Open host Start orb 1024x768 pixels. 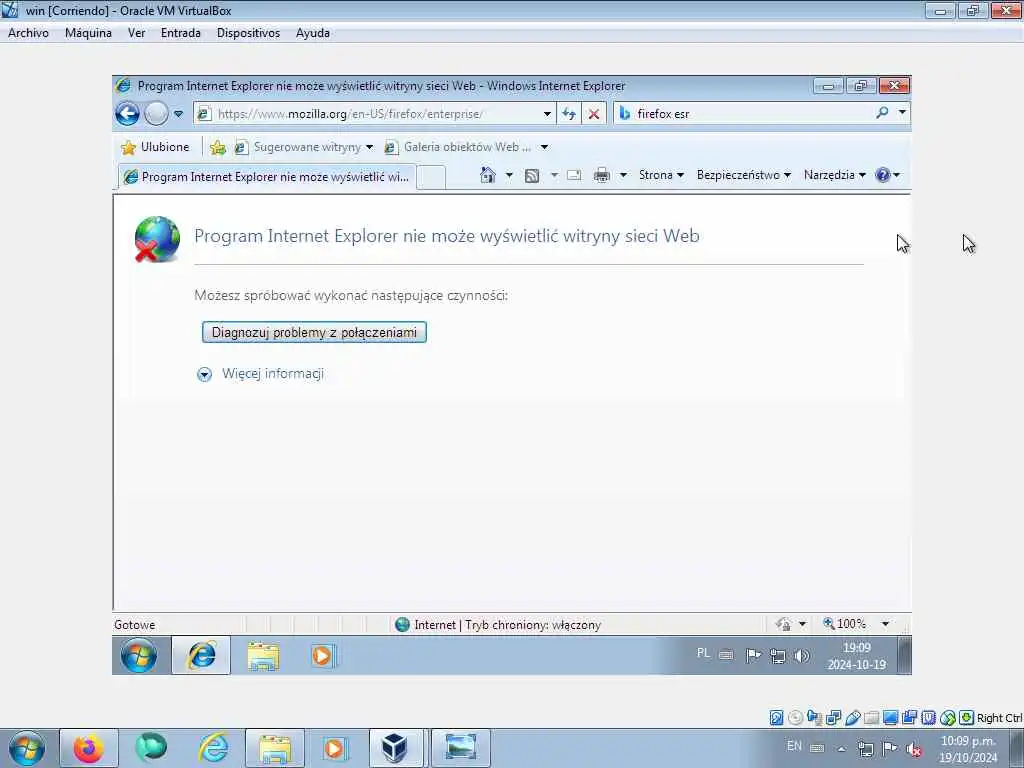point(26,748)
